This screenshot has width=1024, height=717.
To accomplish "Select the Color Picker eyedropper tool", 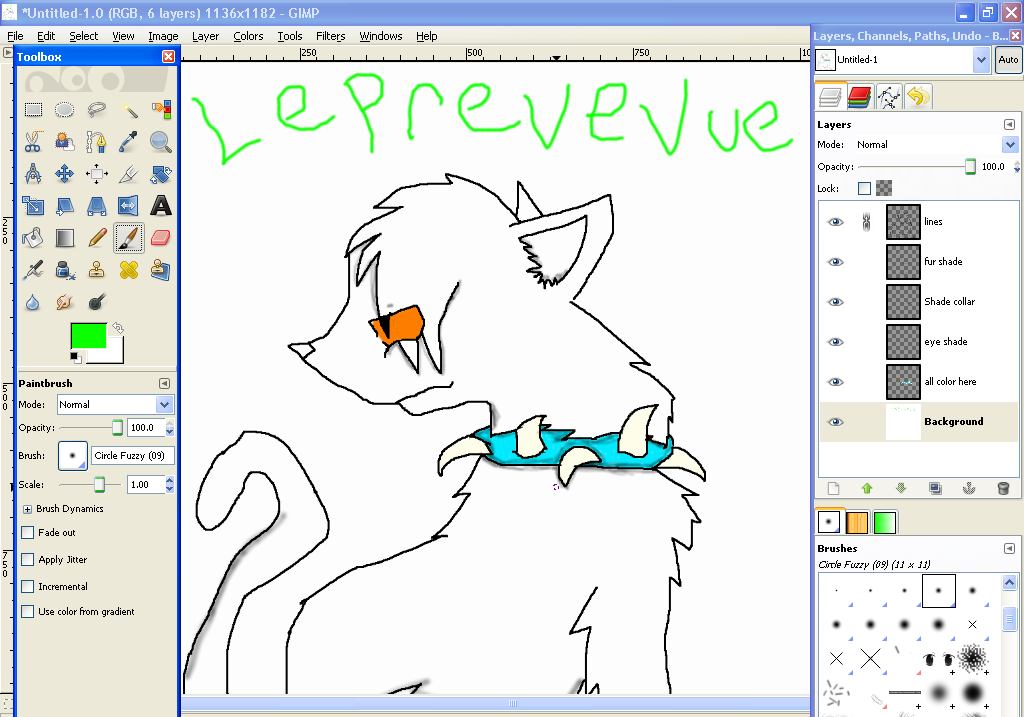I will coord(129,141).
